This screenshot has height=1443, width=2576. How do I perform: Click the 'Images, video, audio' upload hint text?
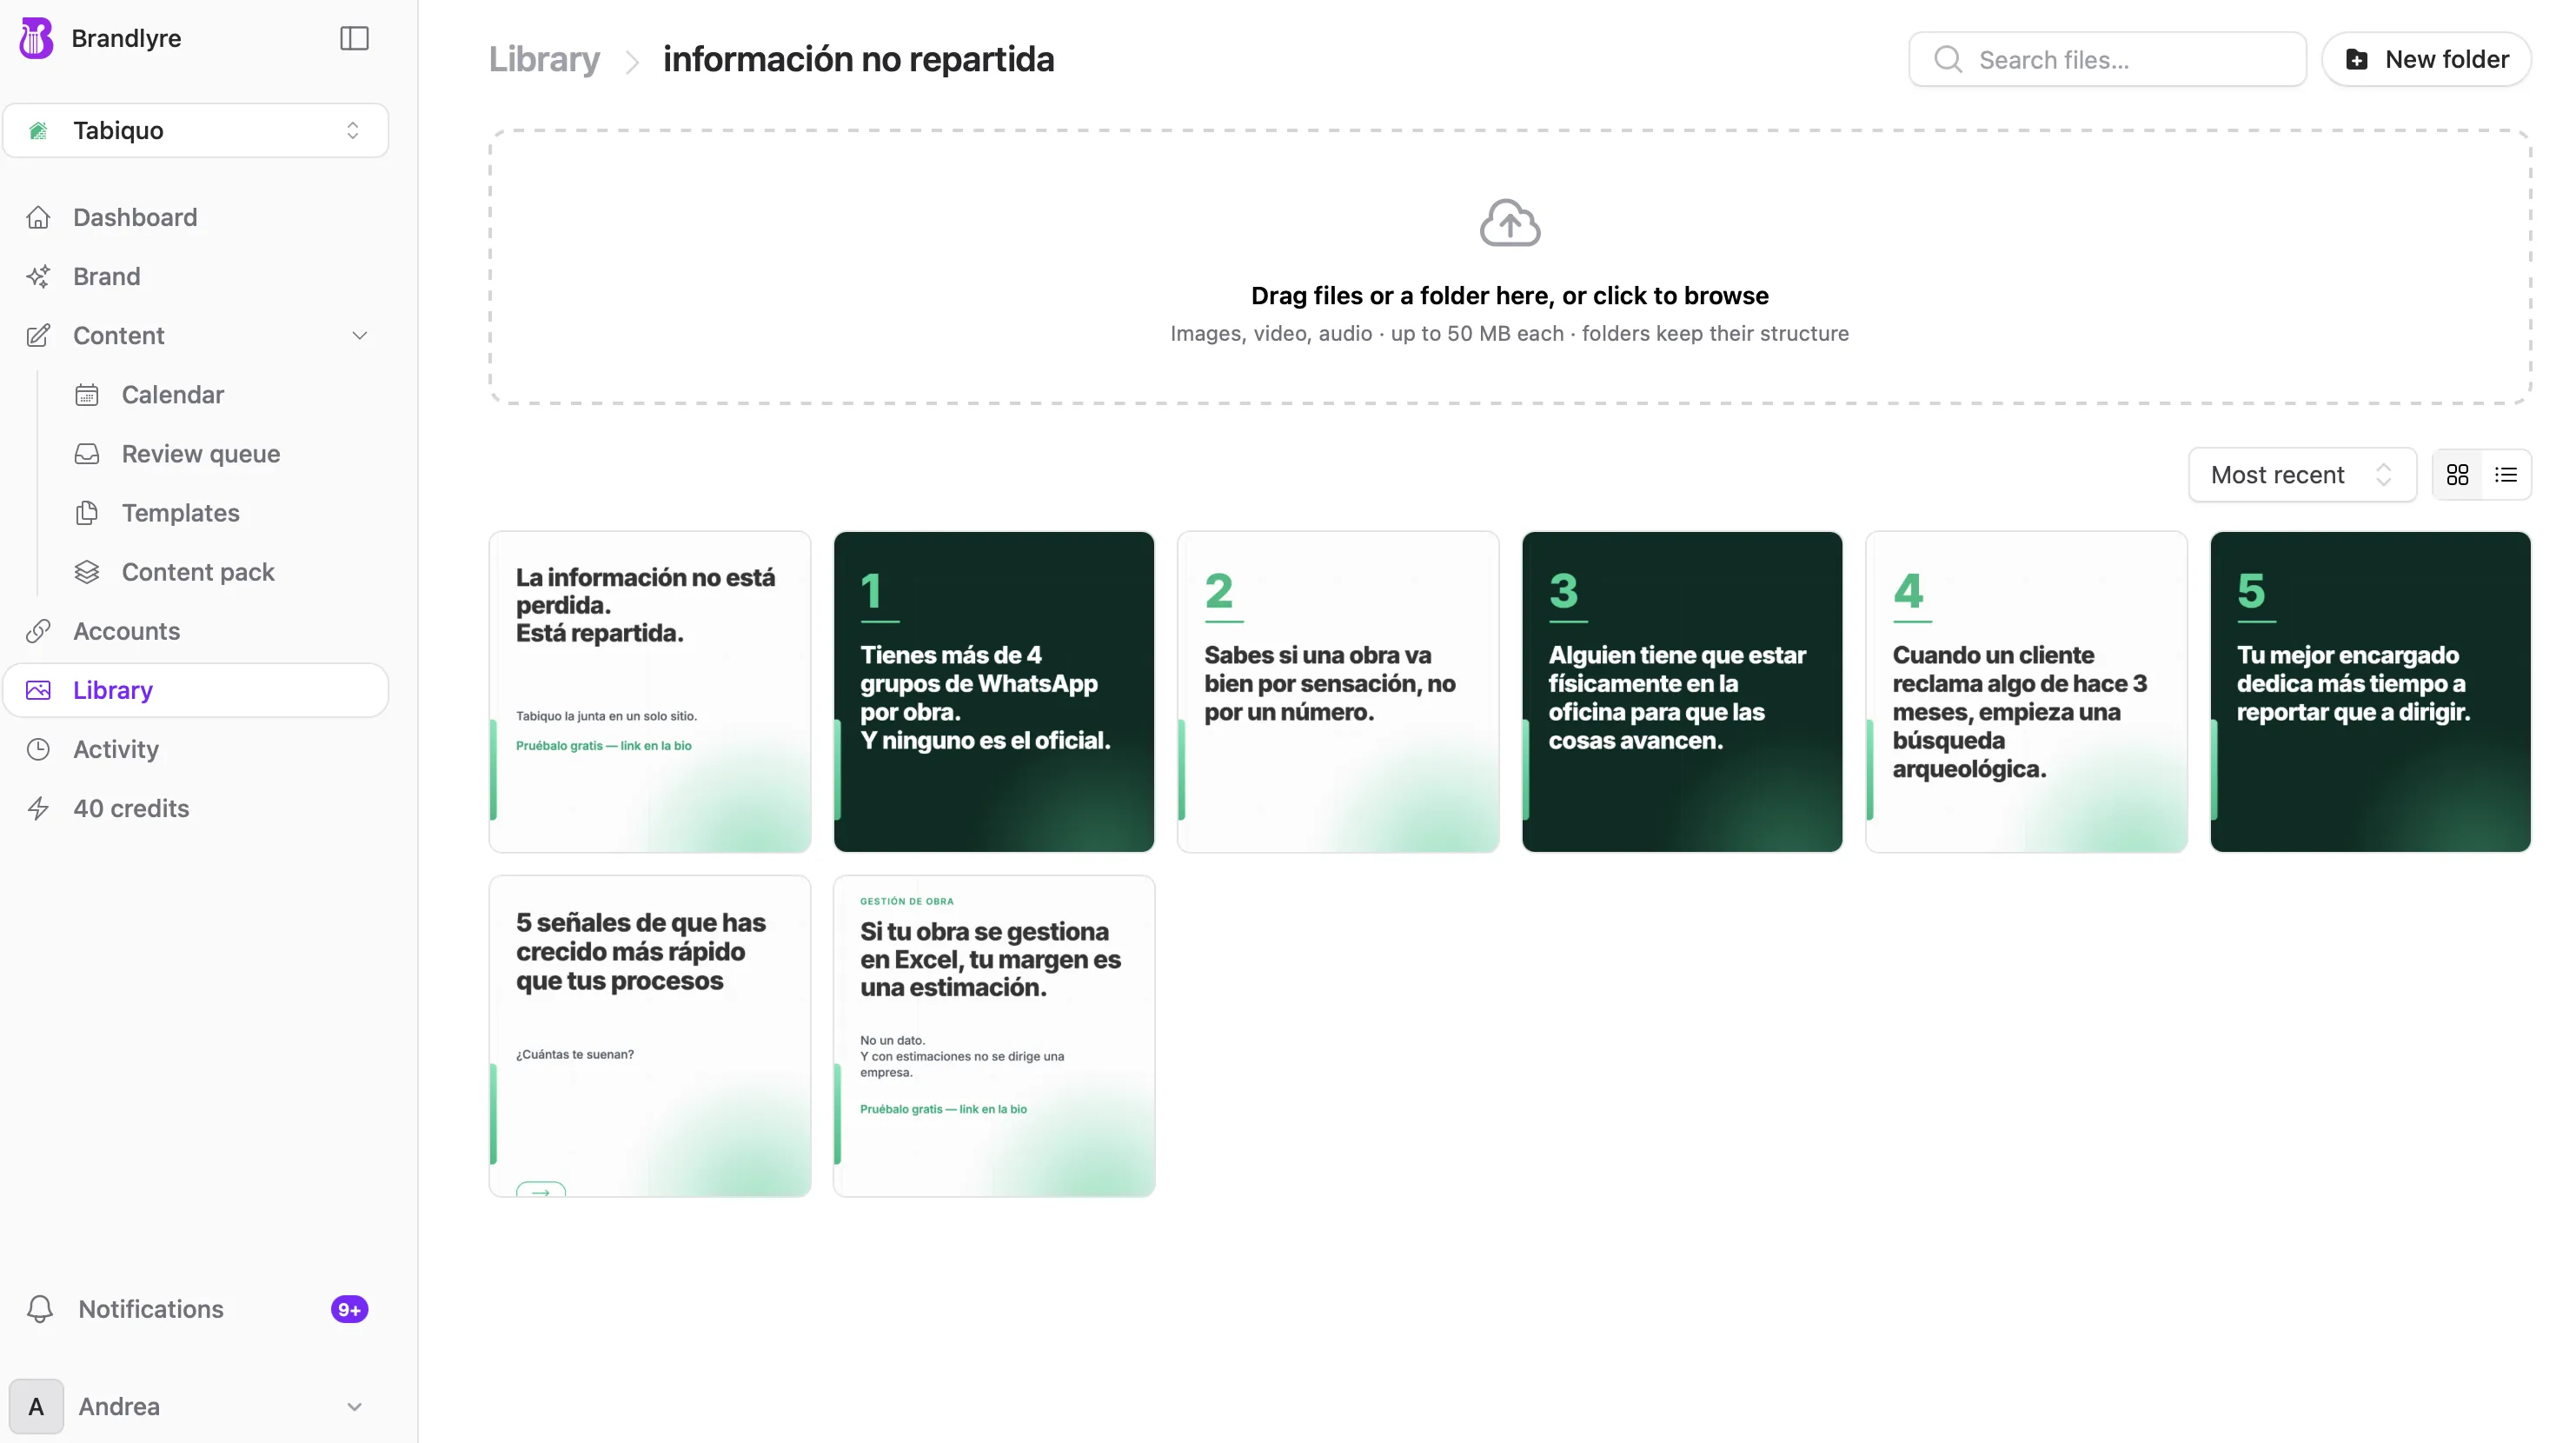[1509, 333]
